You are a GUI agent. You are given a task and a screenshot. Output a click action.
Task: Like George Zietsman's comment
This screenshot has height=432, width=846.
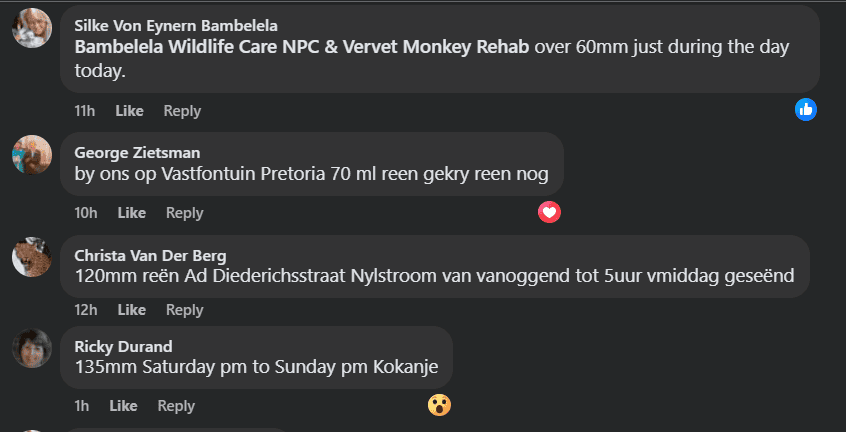132,213
